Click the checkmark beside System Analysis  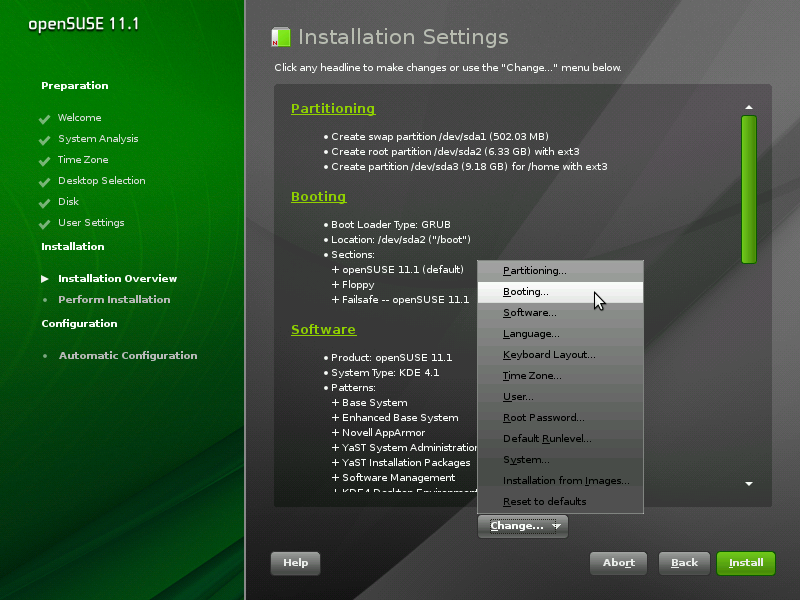click(44, 140)
